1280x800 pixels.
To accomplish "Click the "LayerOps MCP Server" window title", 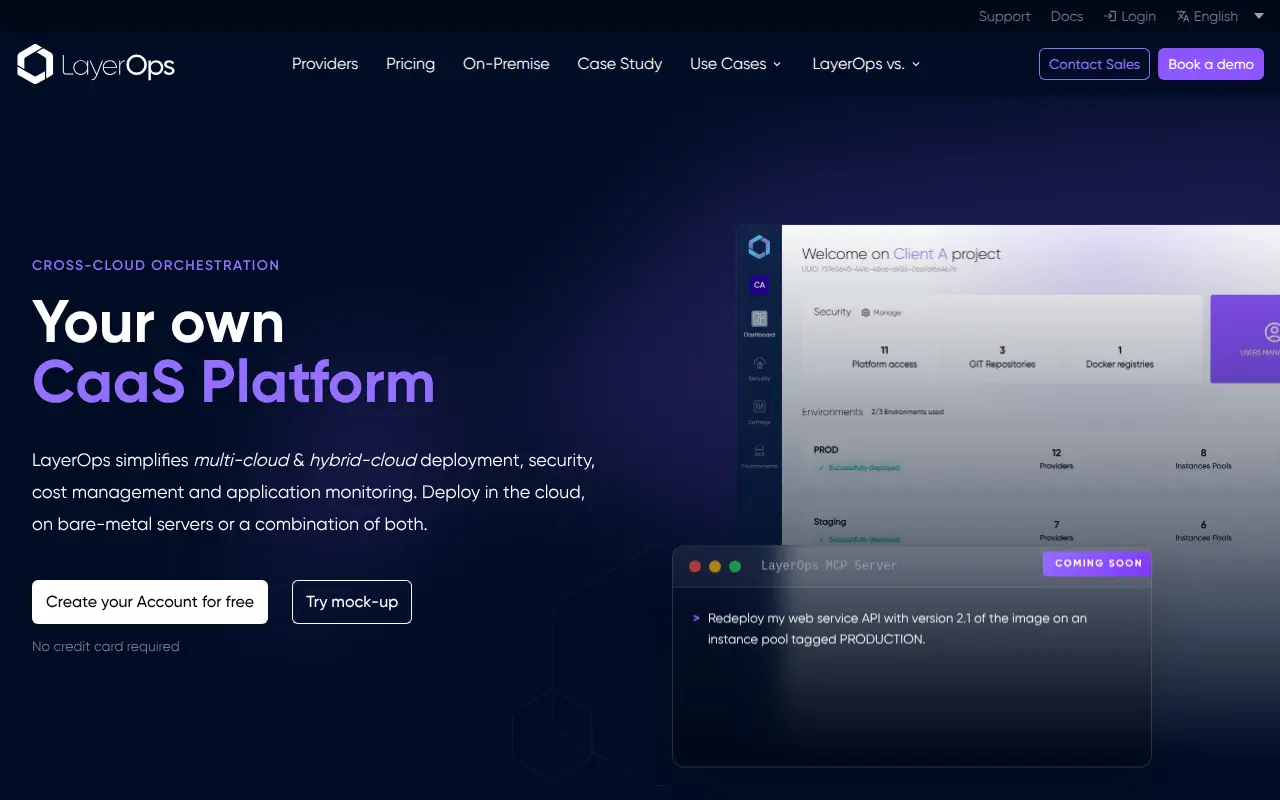I will pyautogui.click(x=829, y=566).
